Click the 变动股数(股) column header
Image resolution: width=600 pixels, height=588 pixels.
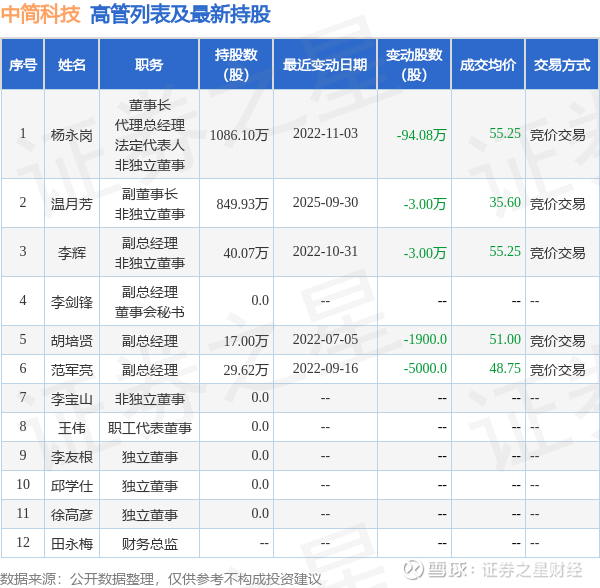point(414,64)
